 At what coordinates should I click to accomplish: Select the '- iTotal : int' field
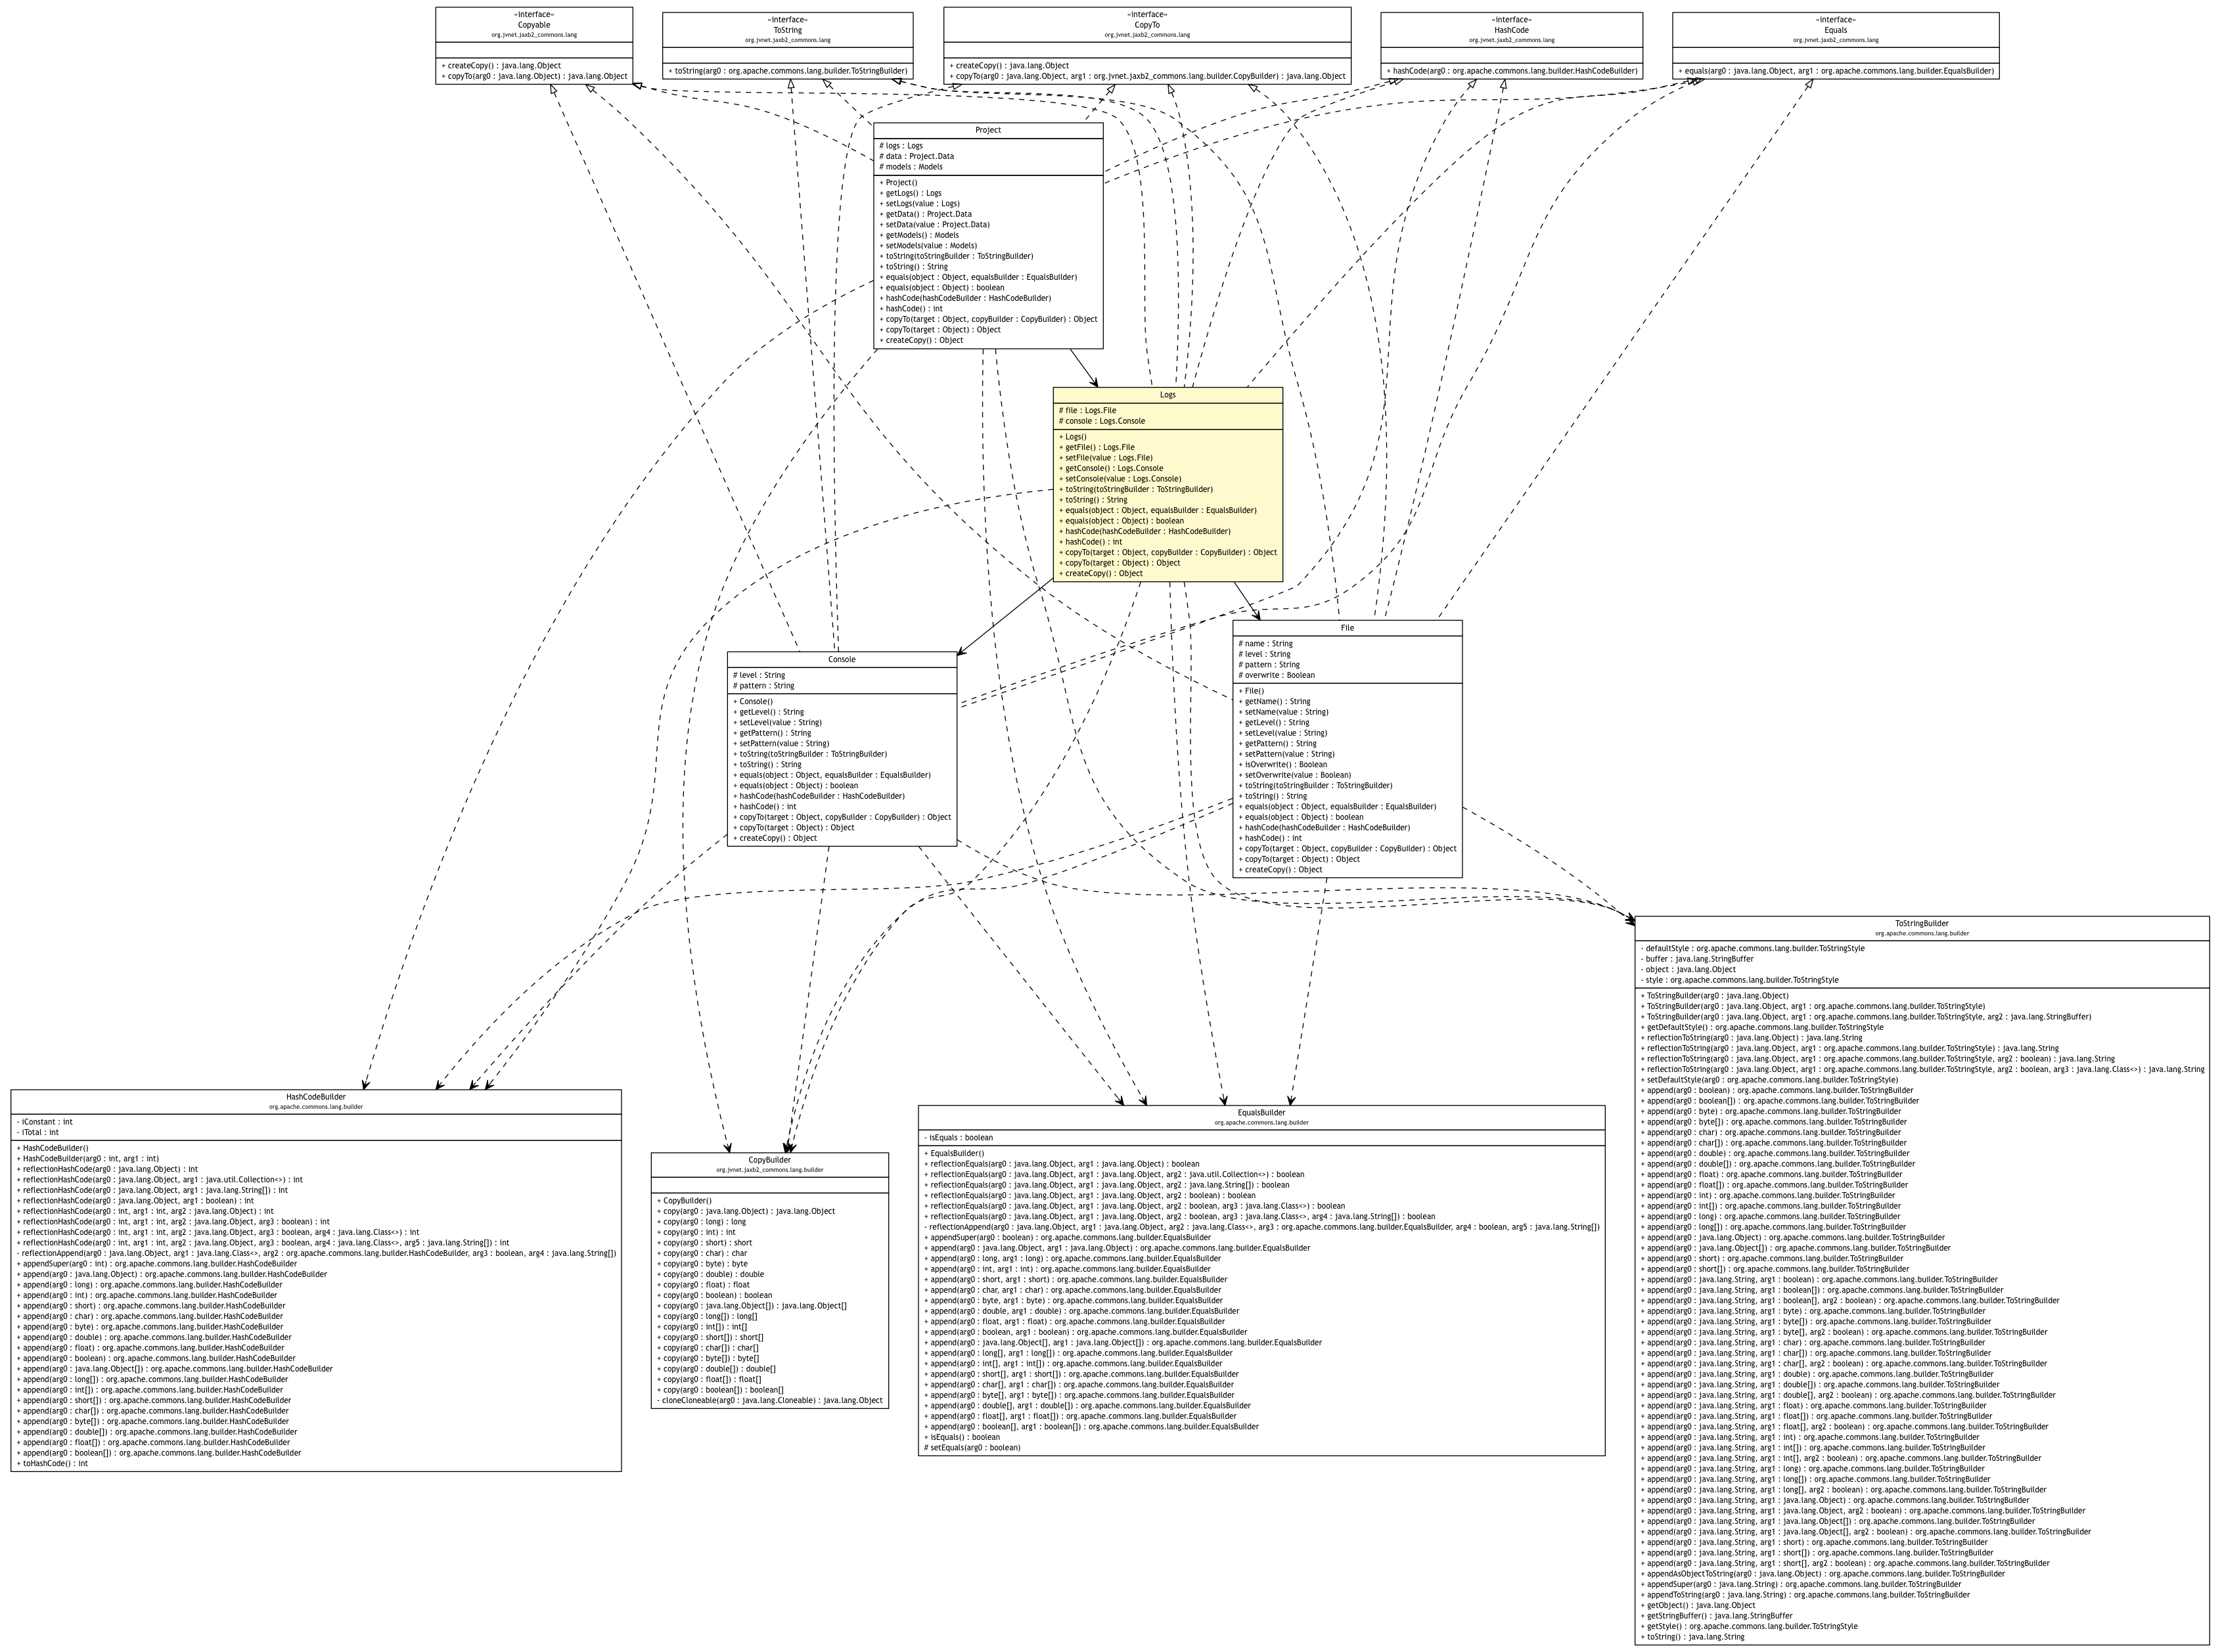(38, 1133)
